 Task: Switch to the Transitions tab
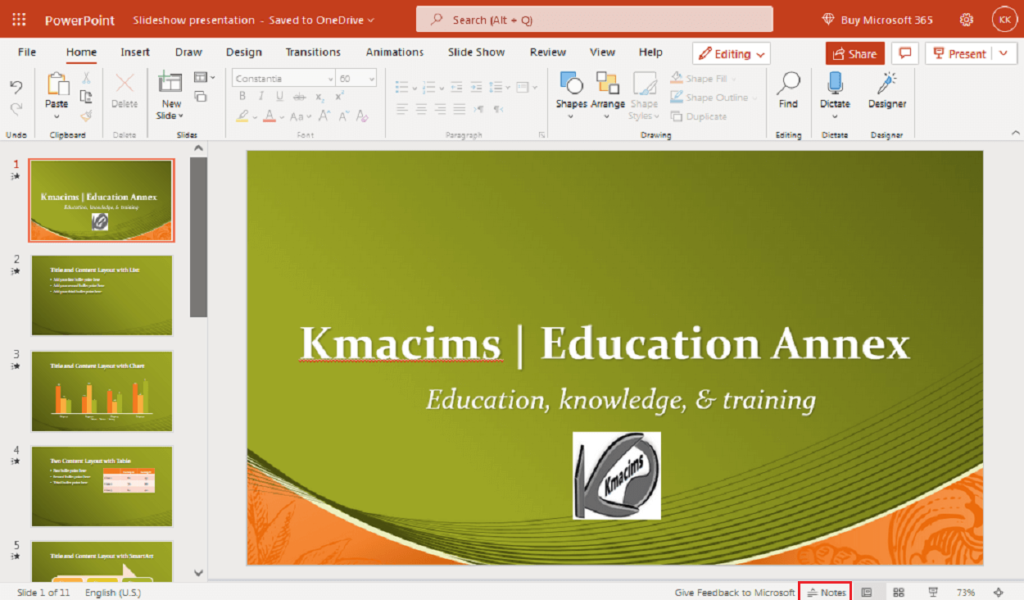[x=313, y=52]
